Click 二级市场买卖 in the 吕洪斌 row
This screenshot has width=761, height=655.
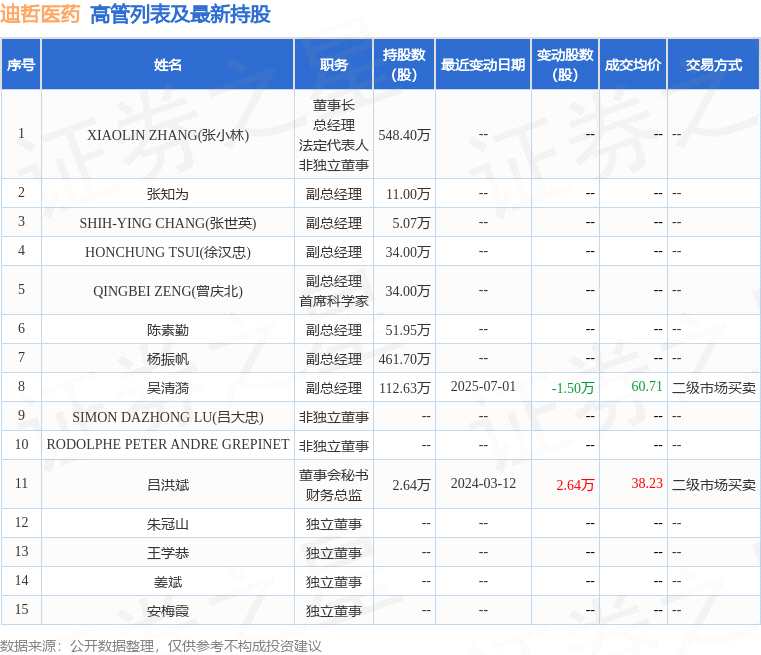[714, 485]
